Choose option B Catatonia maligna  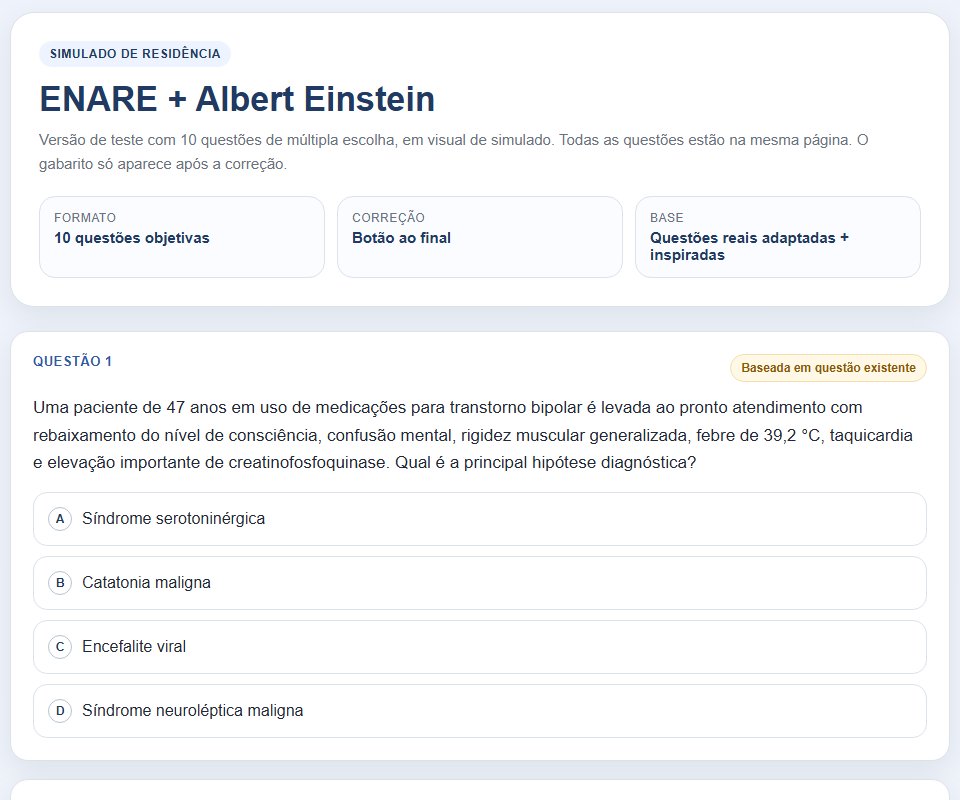479,583
